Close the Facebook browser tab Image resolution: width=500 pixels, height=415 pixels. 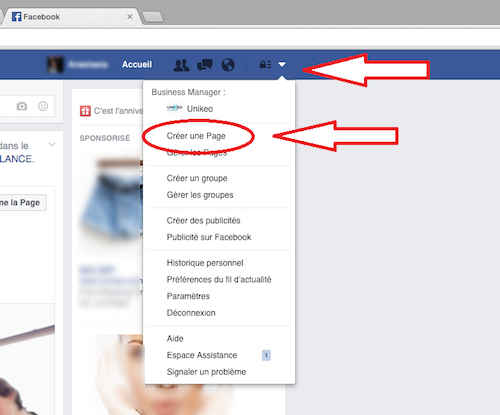(x=130, y=17)
